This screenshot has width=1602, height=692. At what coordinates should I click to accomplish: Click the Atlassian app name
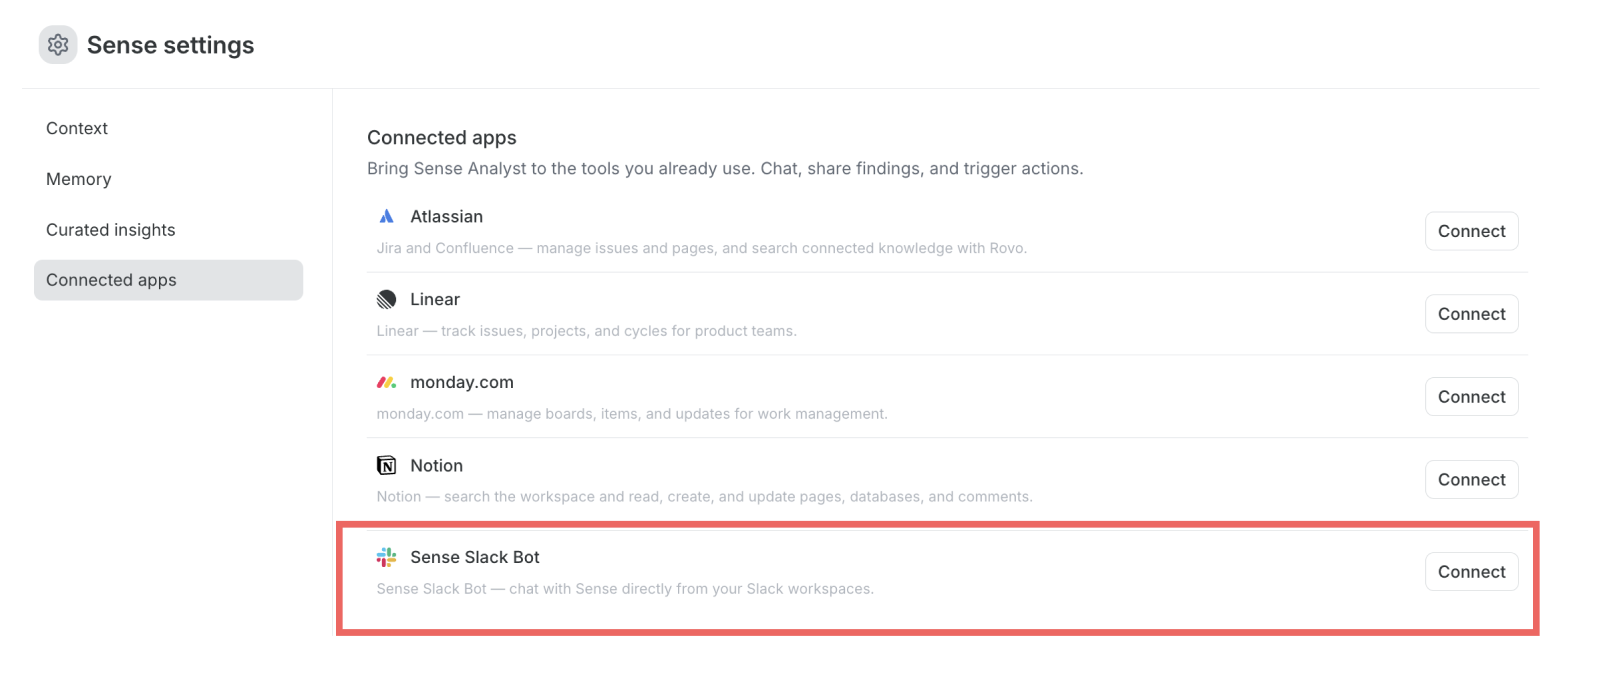pyautogui.click(x=446, y=216)
